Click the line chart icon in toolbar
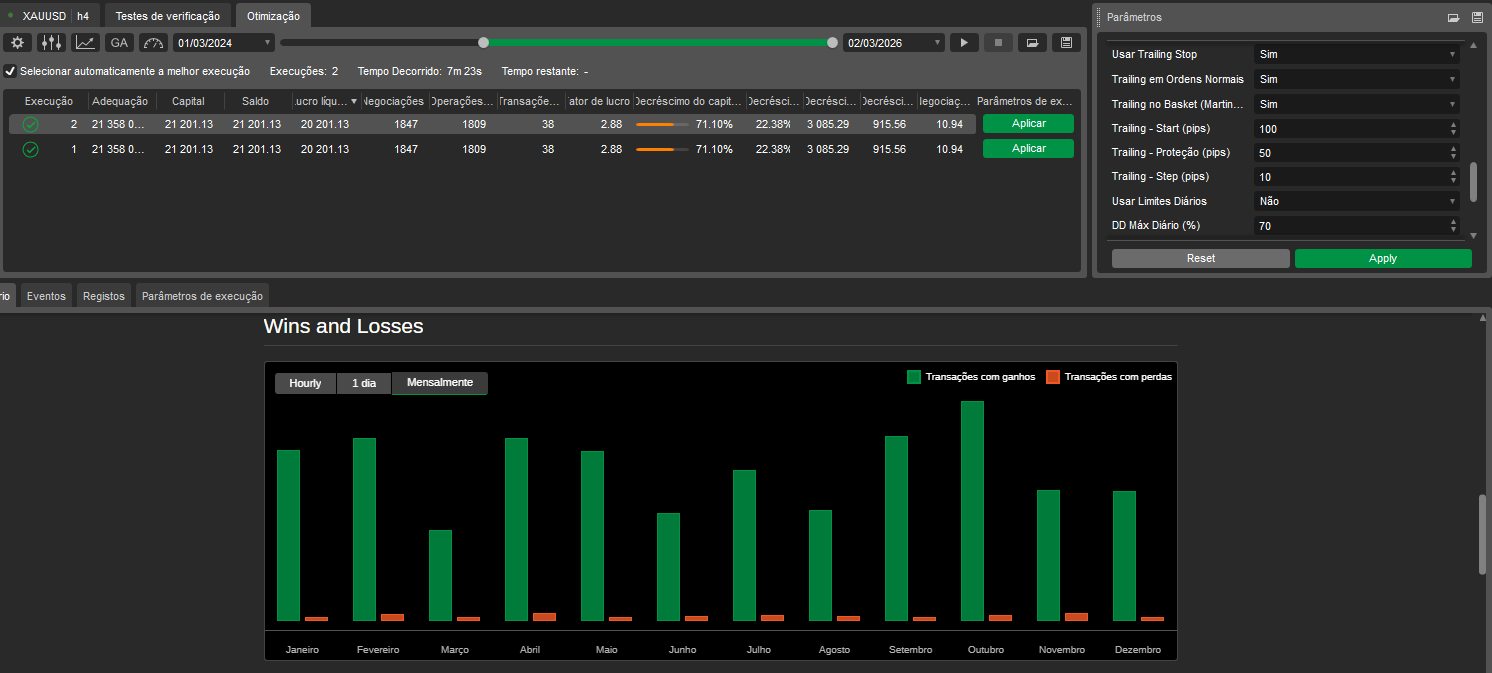1492x673 pixels. click(x=86, y=42)
